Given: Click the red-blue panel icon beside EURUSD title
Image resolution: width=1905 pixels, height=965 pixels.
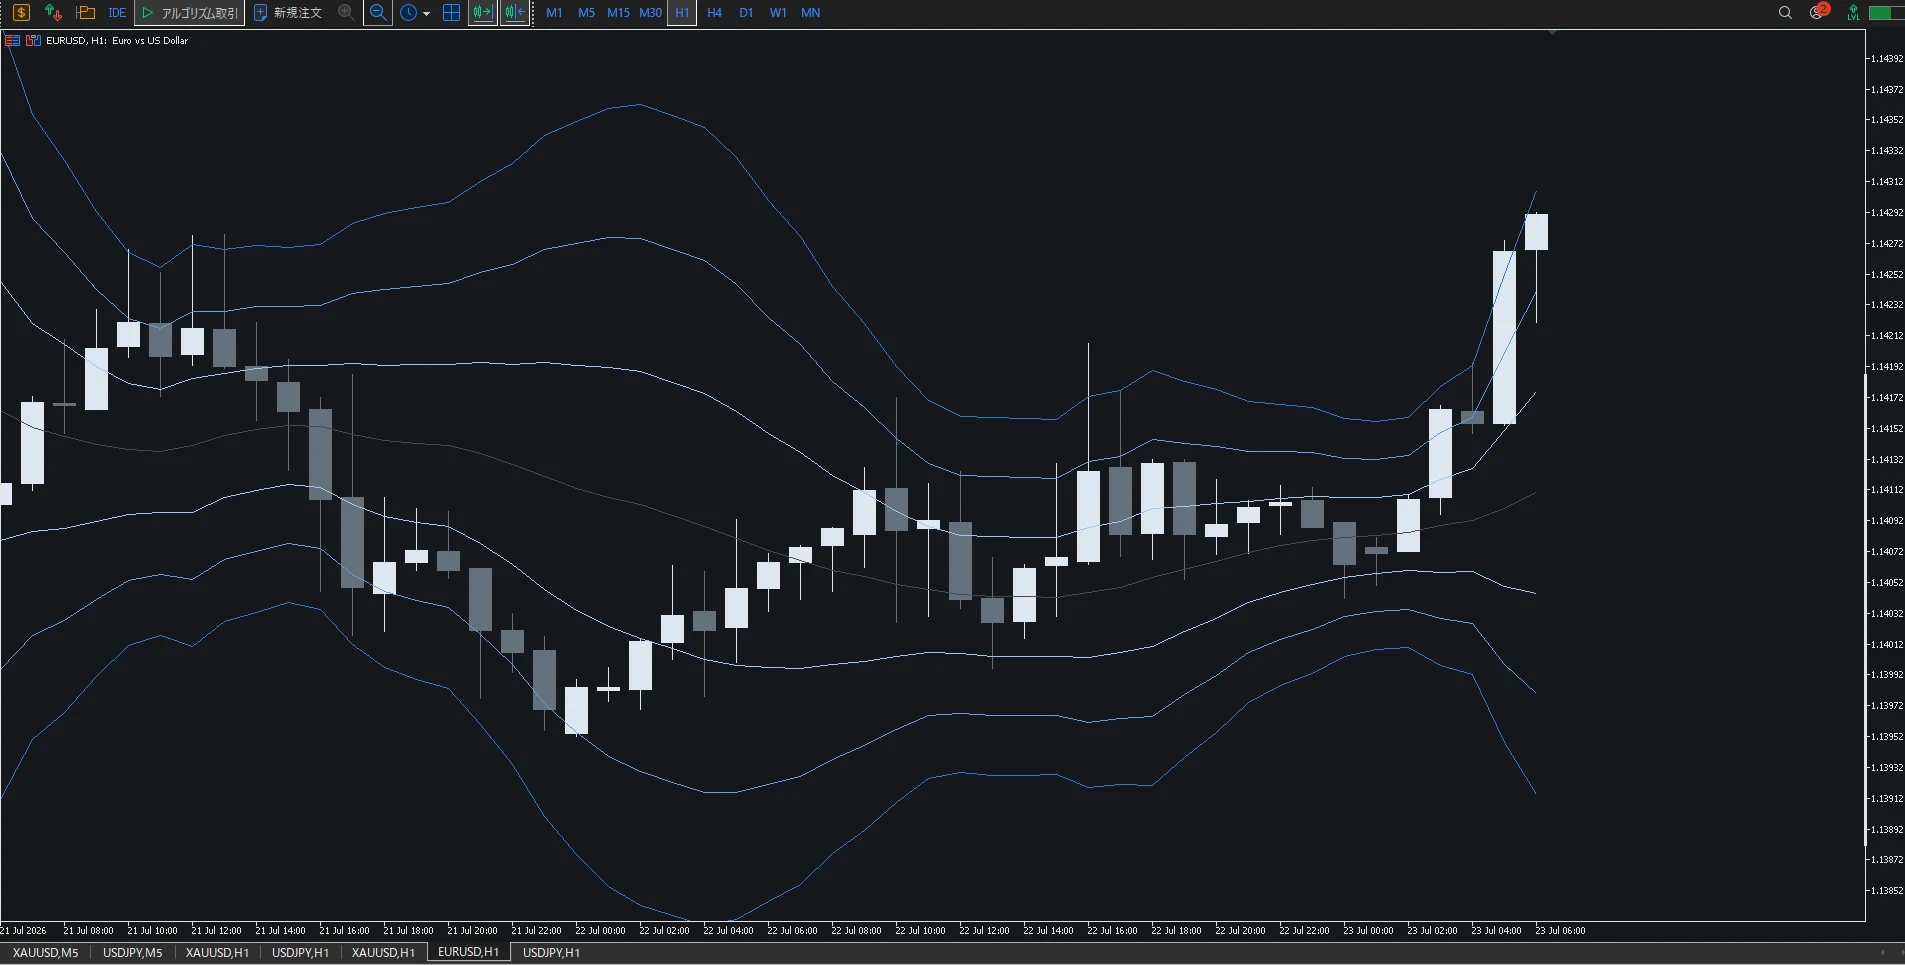Looking at the screenshot, I should click(33, 41).
